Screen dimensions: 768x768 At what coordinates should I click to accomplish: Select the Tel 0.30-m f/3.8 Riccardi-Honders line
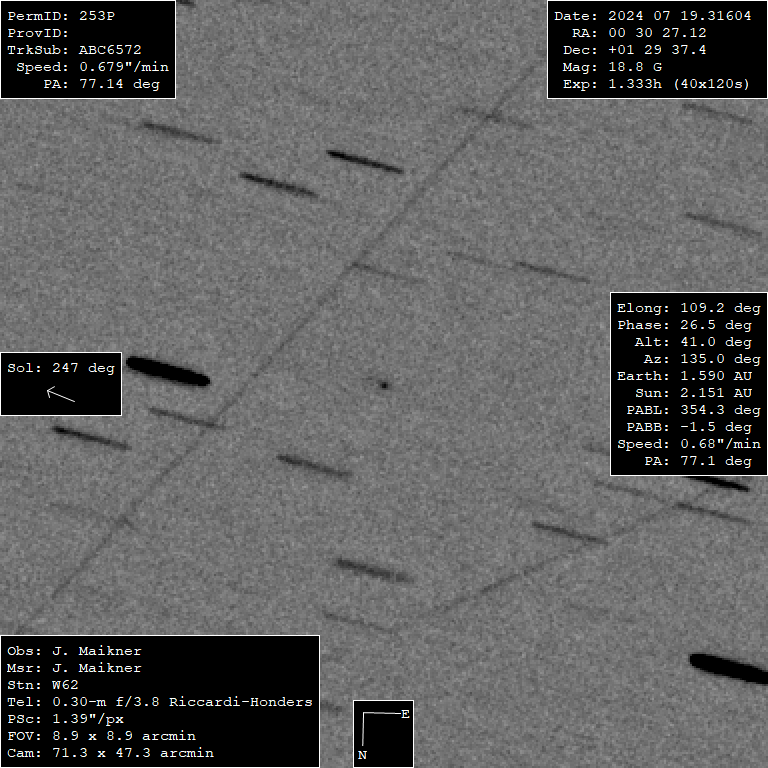(x=160, y=702)
